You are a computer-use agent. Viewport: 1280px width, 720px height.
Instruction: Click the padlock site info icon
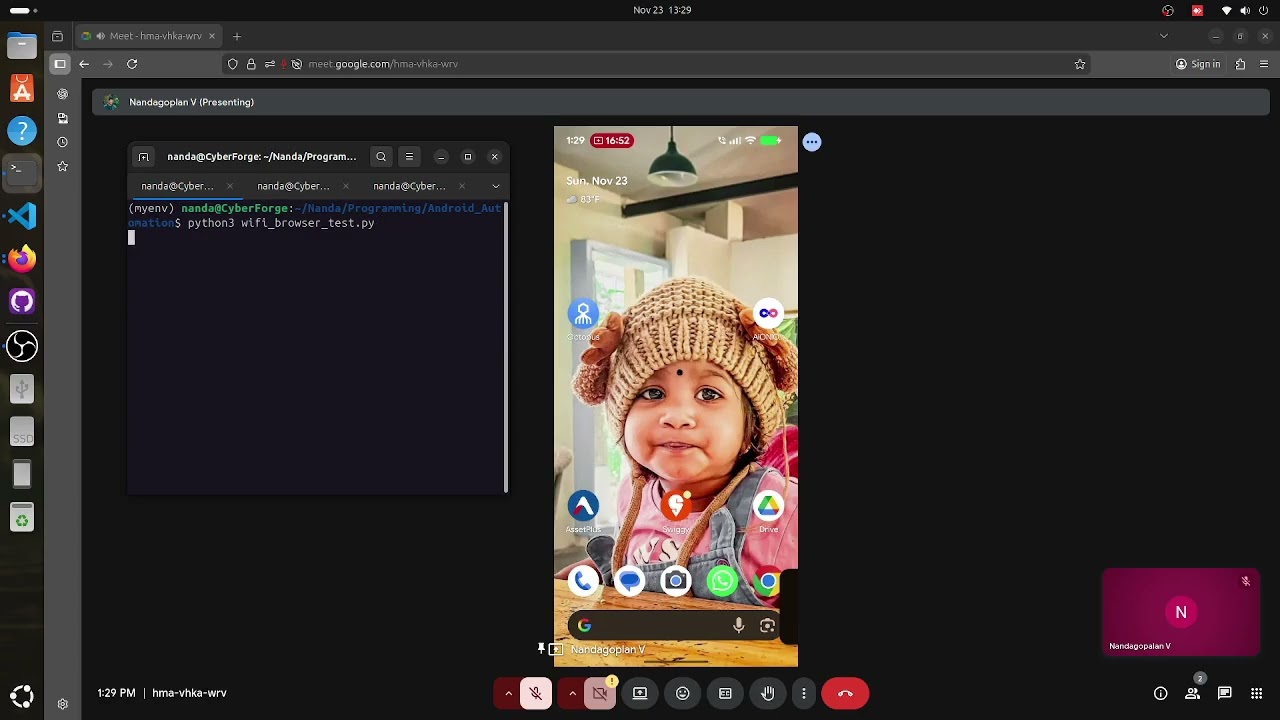(251, 64)
